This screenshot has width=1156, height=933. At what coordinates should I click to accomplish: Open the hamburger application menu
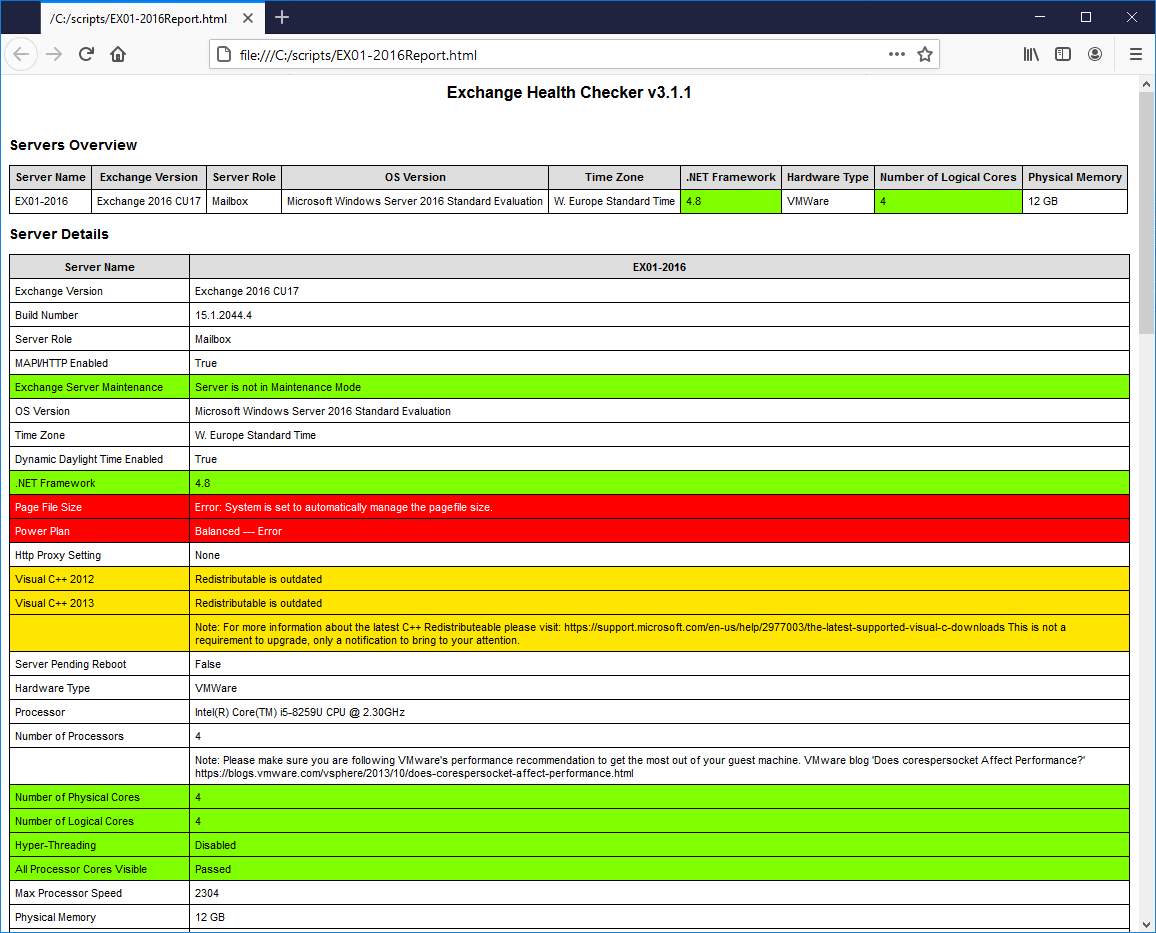pos(1135,55)
